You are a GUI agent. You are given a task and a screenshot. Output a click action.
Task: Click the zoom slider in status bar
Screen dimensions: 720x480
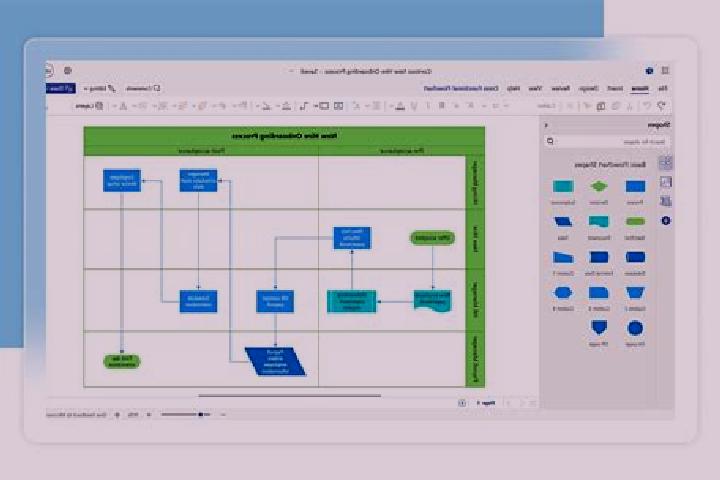tap(186, 414)
